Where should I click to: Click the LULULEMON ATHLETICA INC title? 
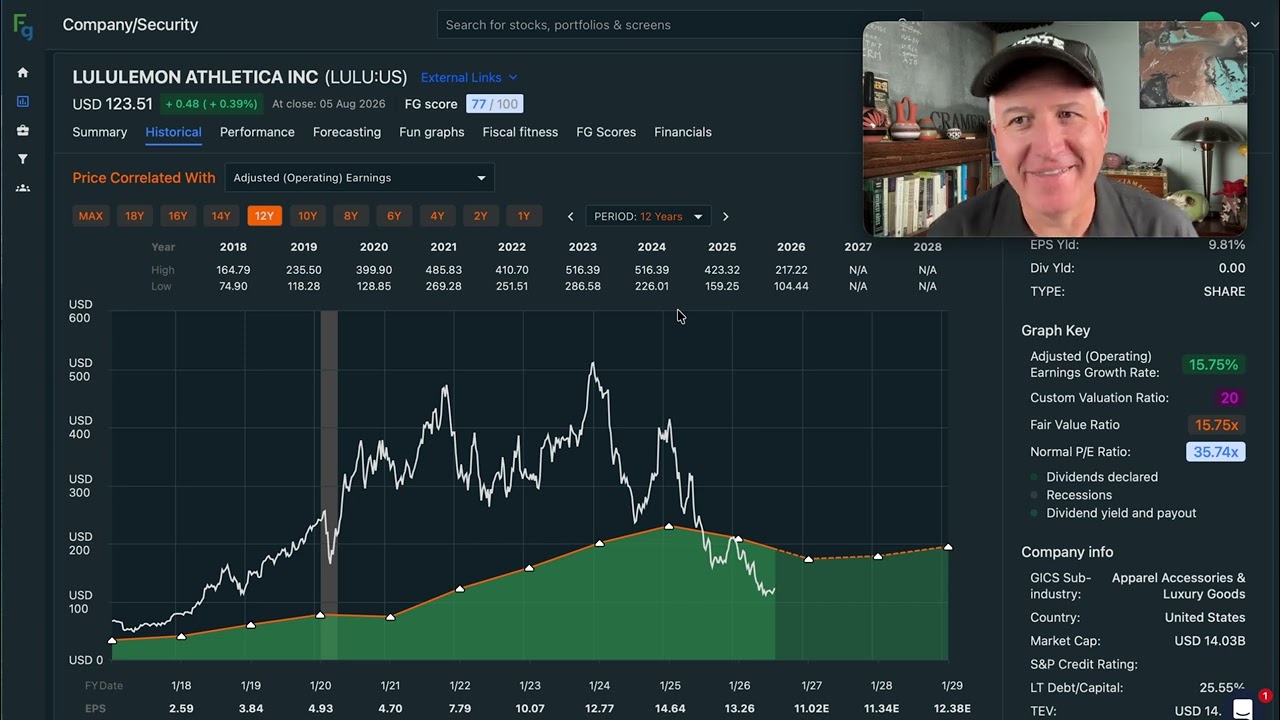click(195, 77)
